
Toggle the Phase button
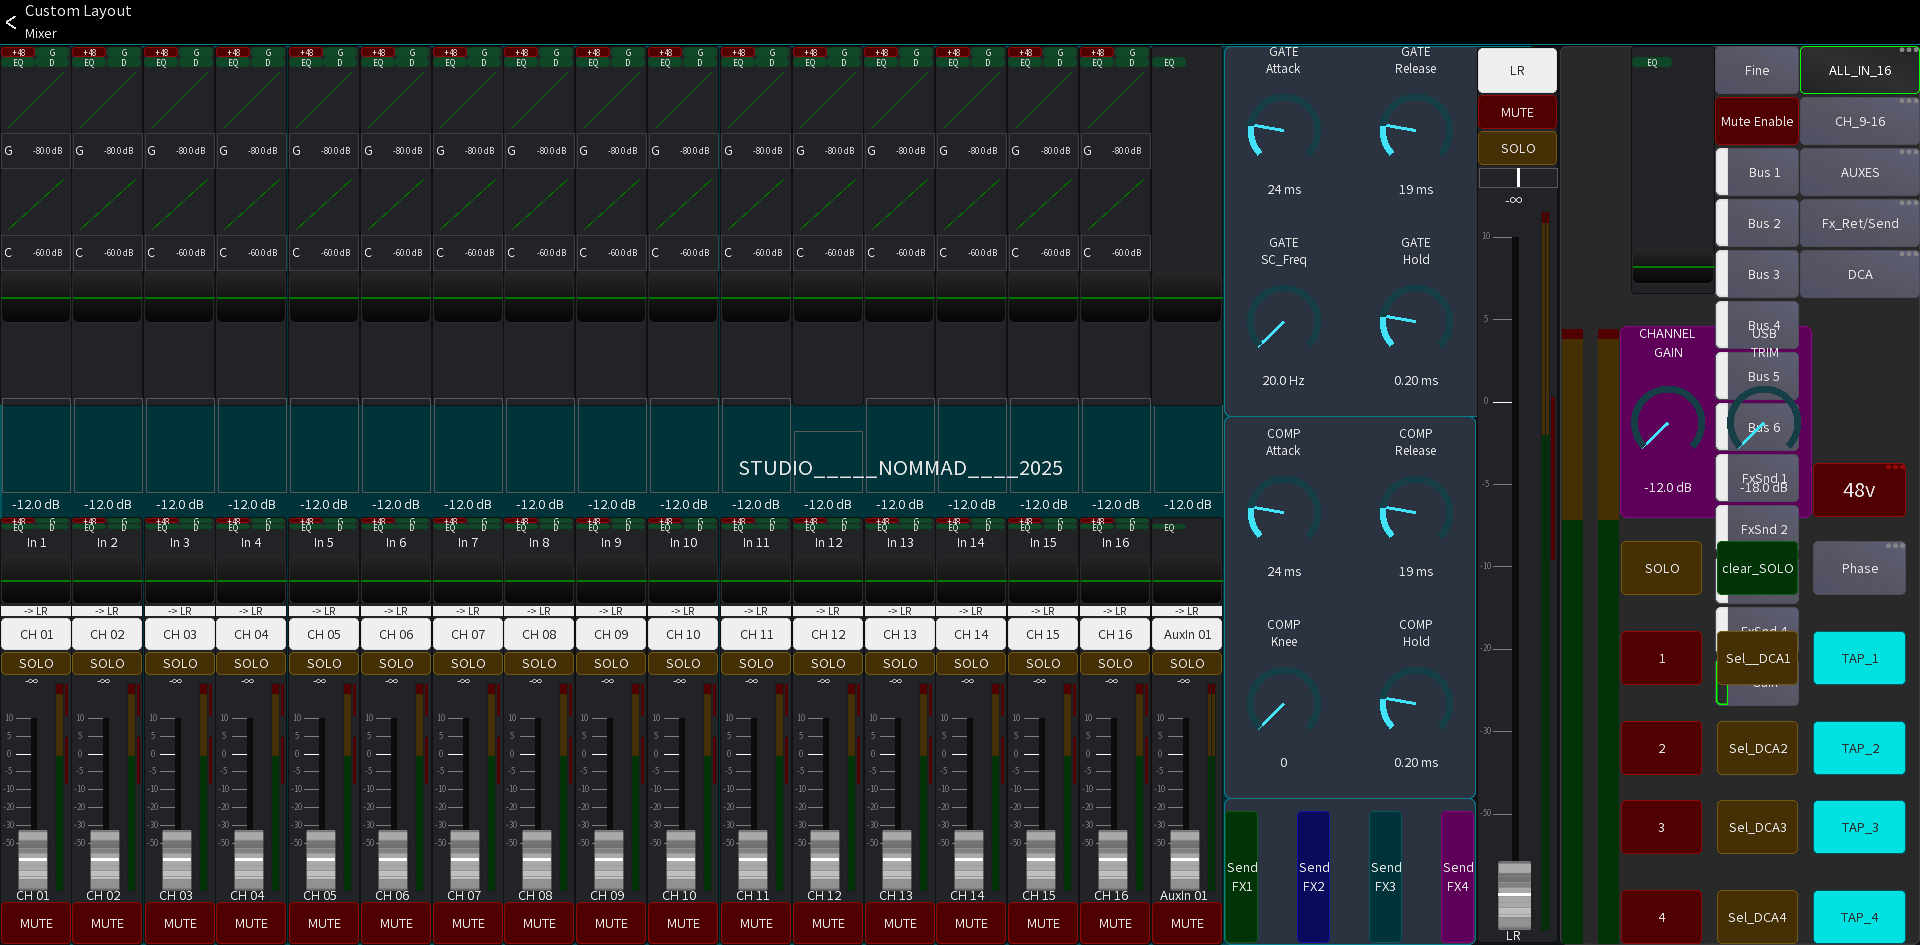[x=1859, y=568]
